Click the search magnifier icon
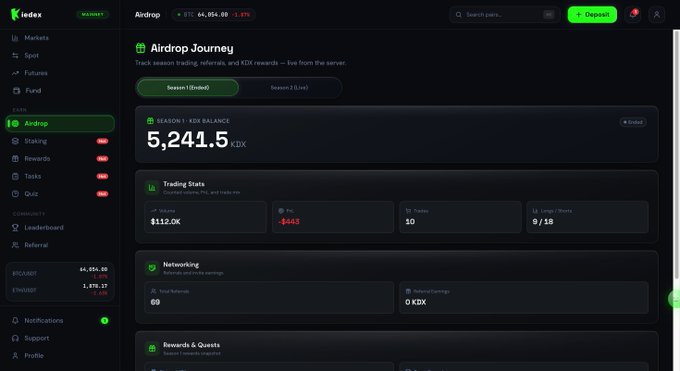 click(x=458, y=15)
